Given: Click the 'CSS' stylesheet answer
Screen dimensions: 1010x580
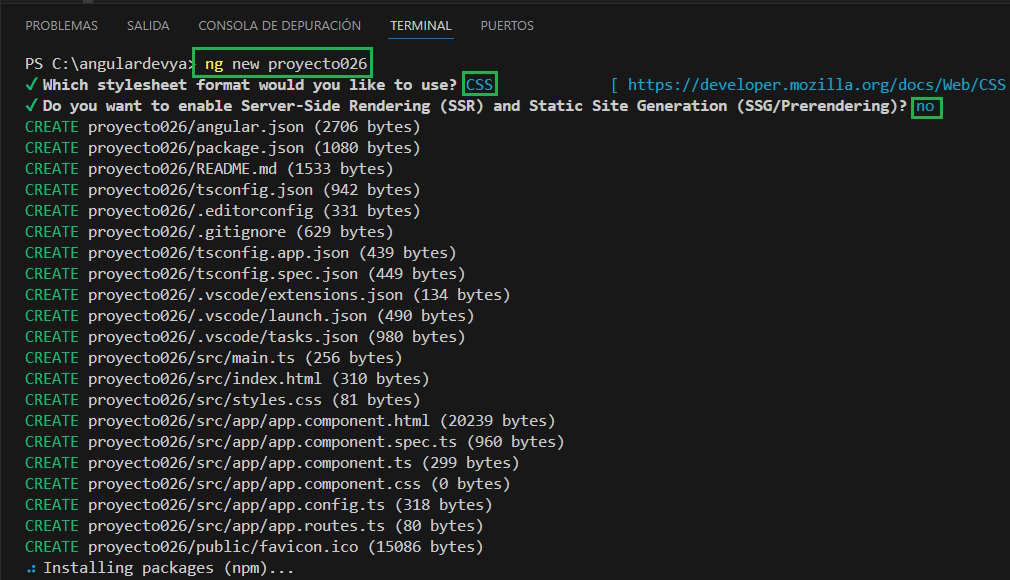Looking at the screenshot, I should pos(479,84).
